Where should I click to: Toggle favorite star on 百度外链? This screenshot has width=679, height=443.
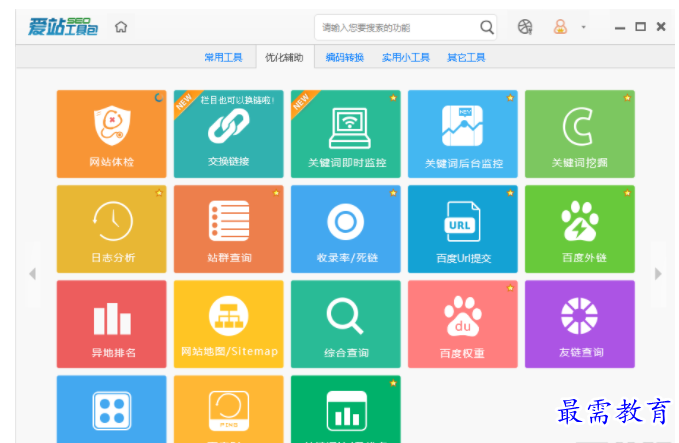click(627, 193)
